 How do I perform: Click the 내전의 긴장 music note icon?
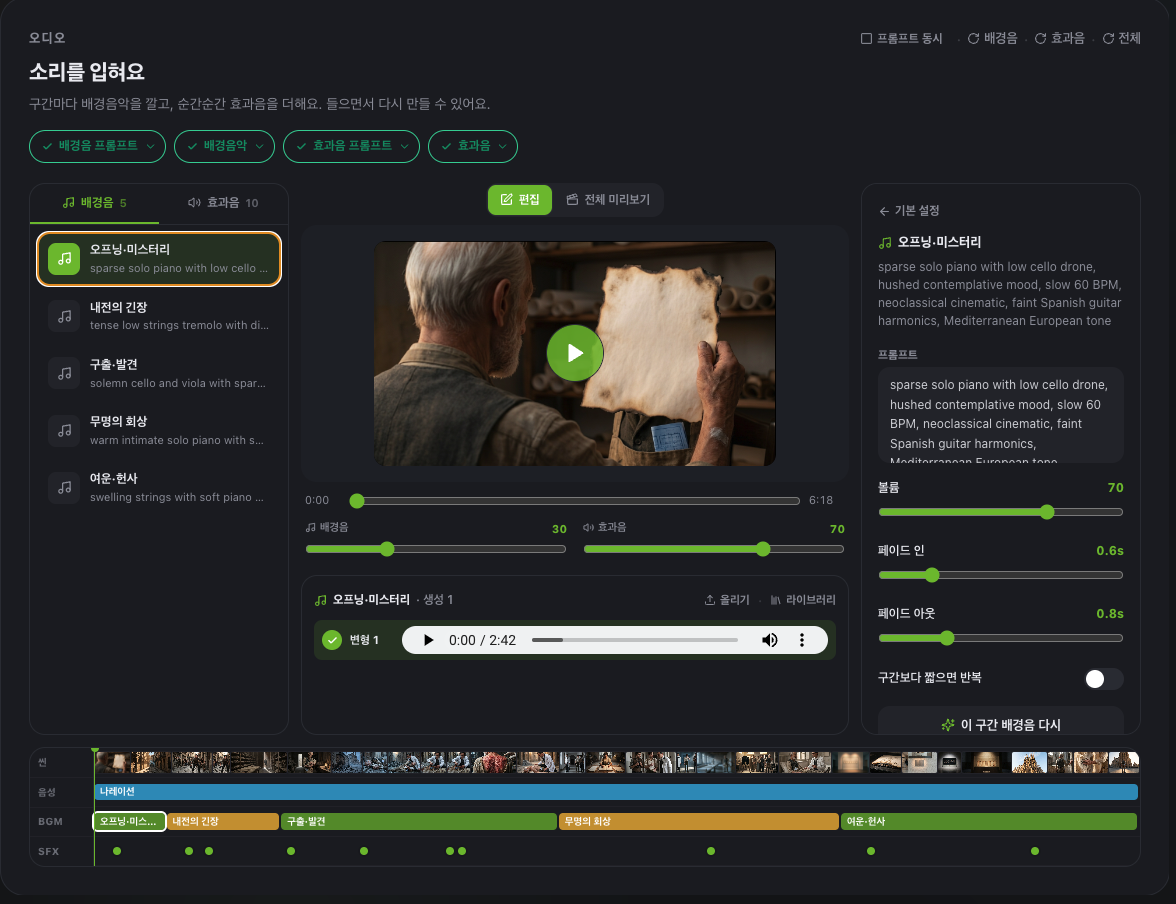coord(64,316)
